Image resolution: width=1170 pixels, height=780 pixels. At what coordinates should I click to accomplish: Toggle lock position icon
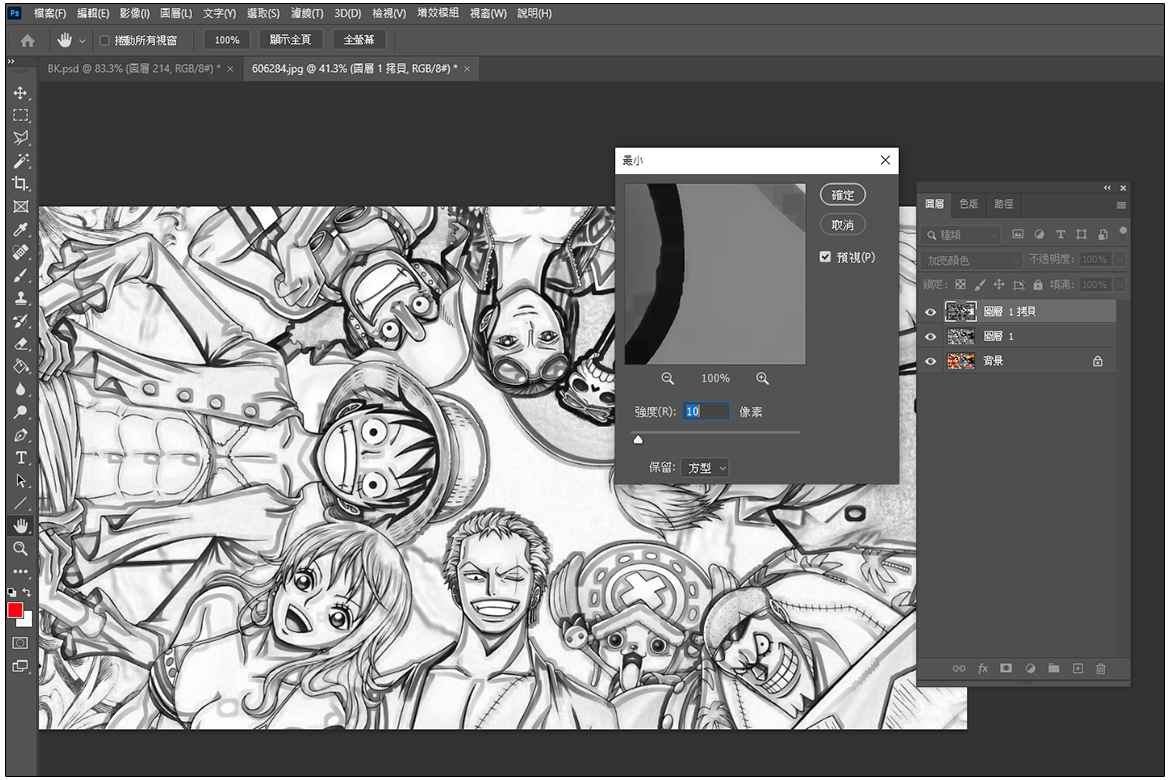pos(998,284)
